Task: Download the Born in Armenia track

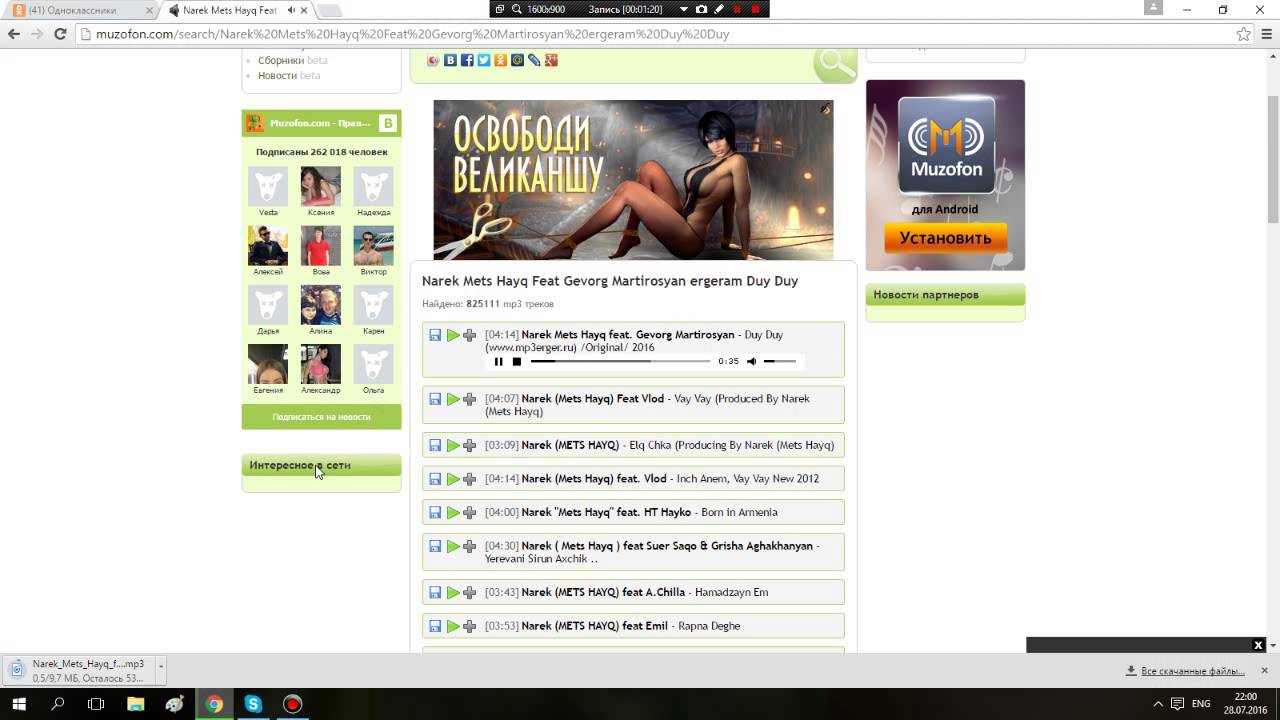Action: (x=435, y=512)
